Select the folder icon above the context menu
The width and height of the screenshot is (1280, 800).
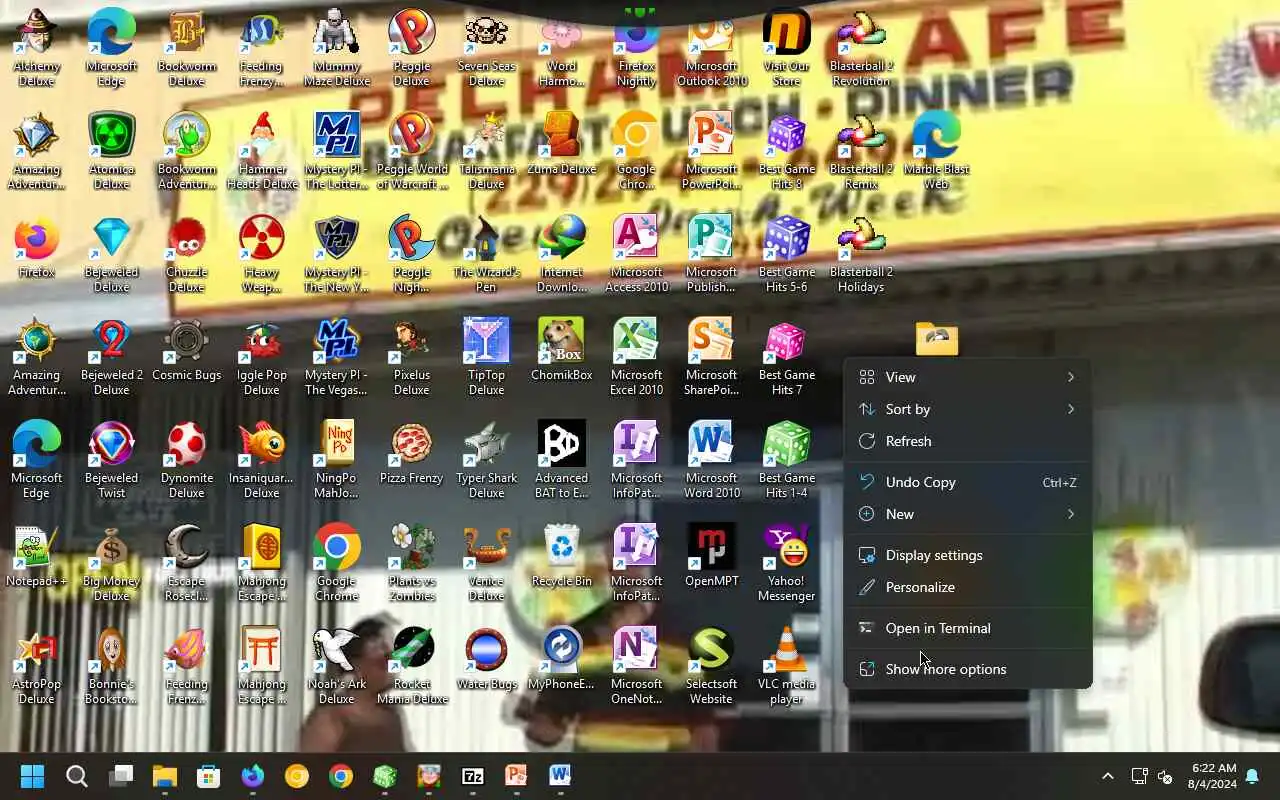point(936,339)
